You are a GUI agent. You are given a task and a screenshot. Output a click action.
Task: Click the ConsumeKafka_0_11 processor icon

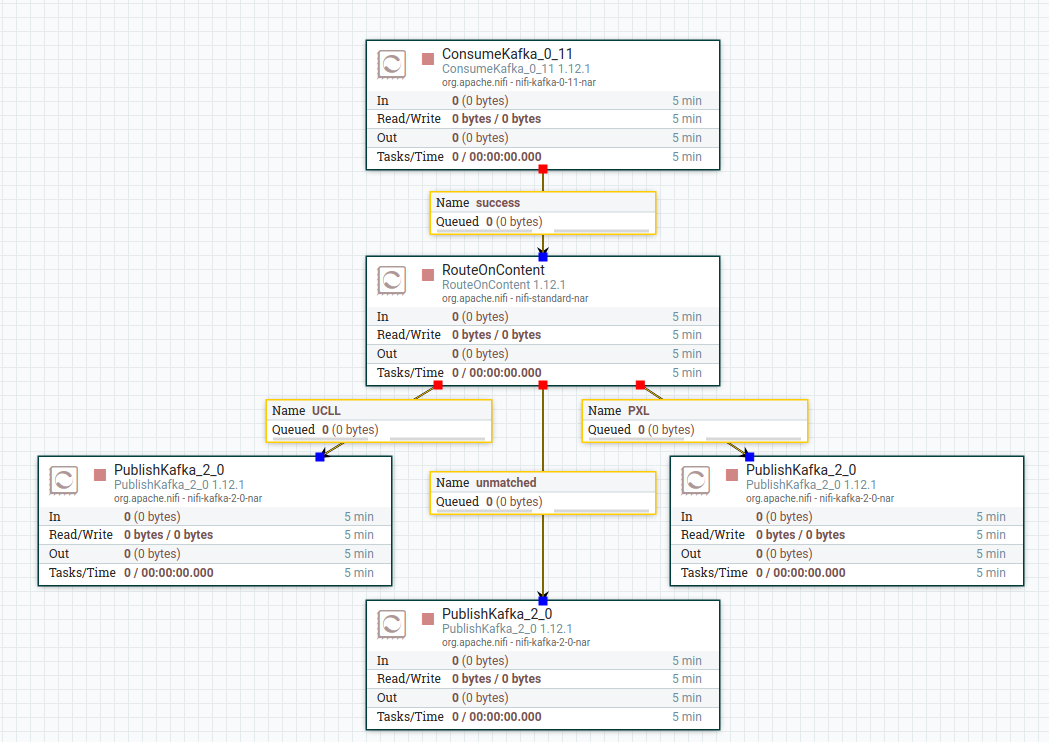point(392,64)
